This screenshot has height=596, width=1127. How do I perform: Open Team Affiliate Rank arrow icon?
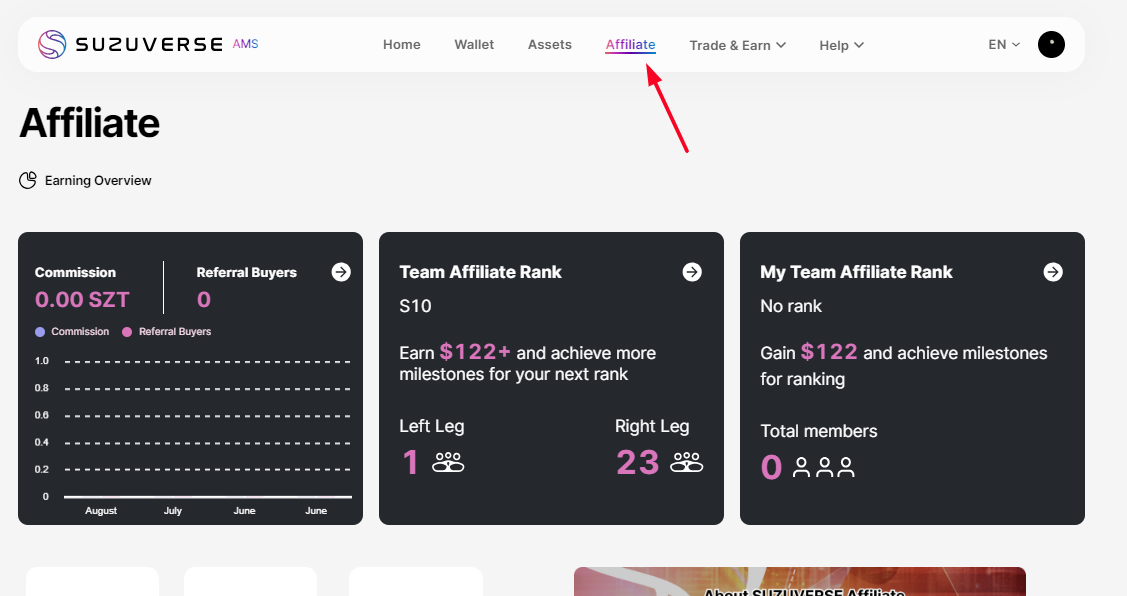tap(692, 272)
